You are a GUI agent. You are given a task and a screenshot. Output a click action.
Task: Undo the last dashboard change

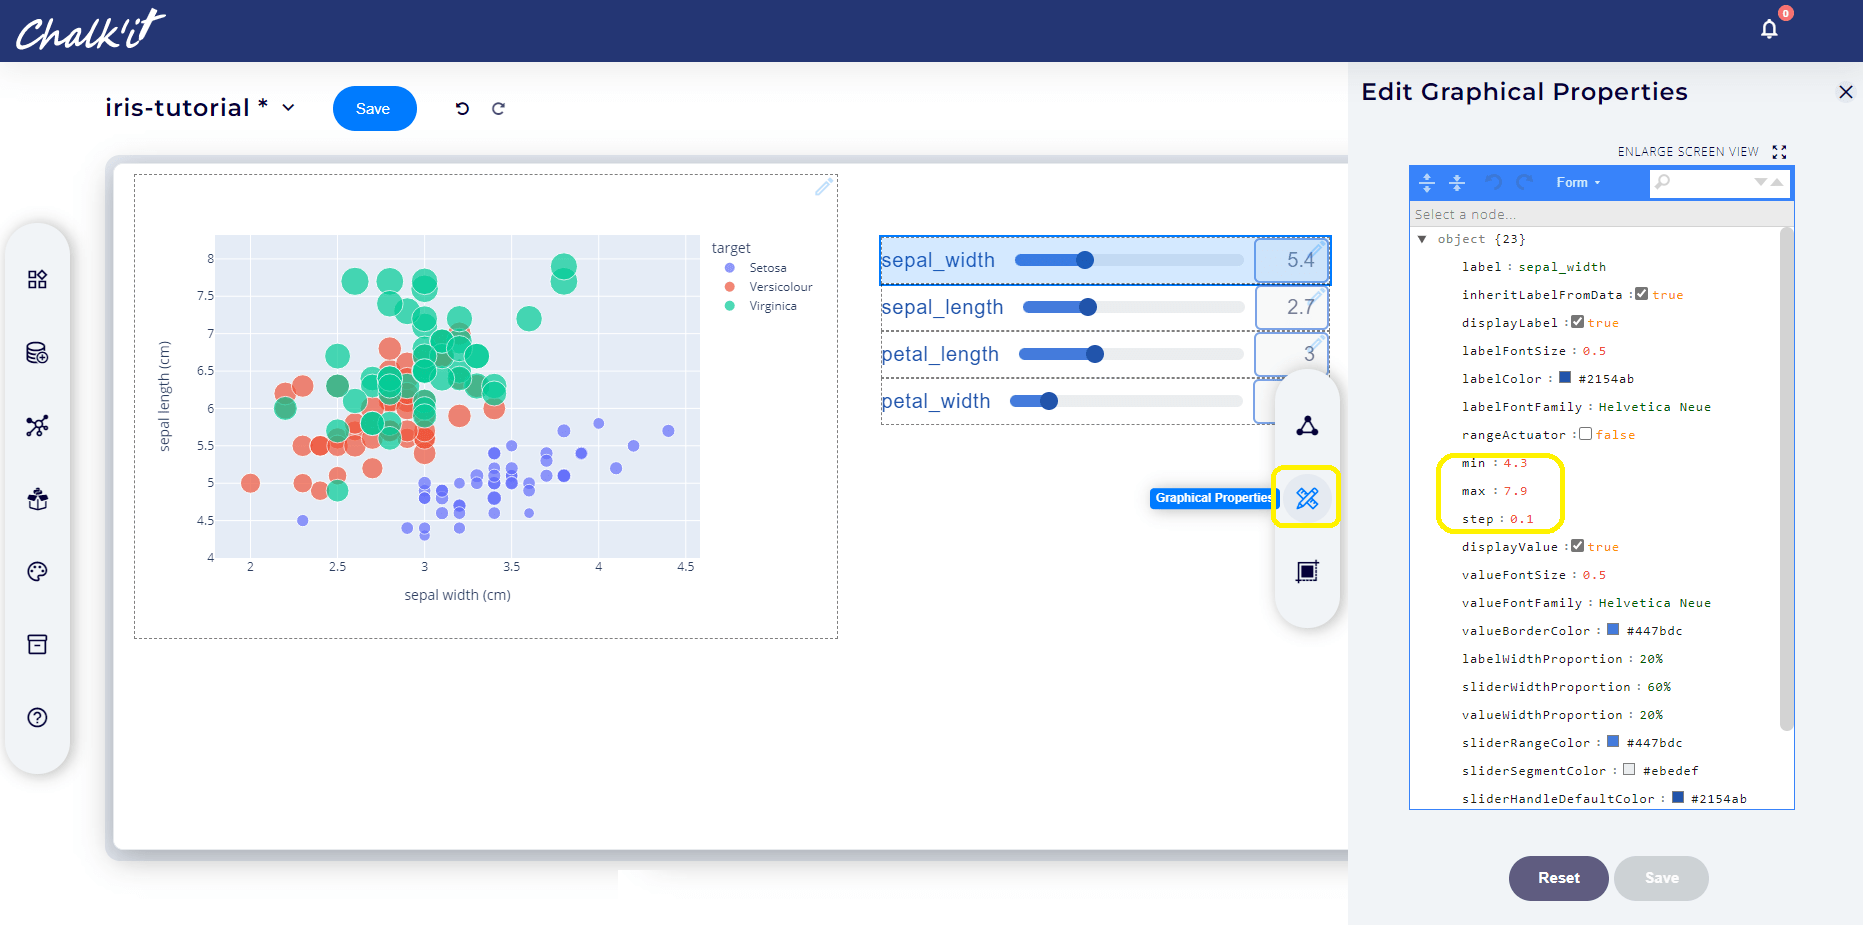(462, 108)
